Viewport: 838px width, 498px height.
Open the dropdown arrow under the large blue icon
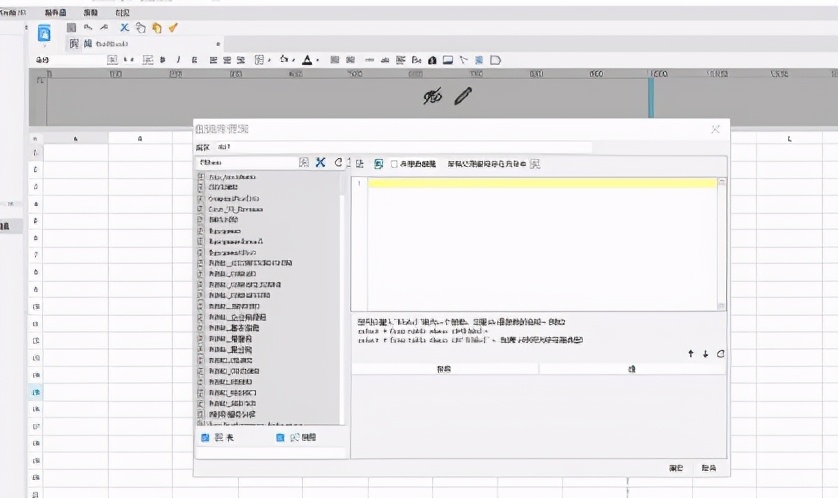44,46
